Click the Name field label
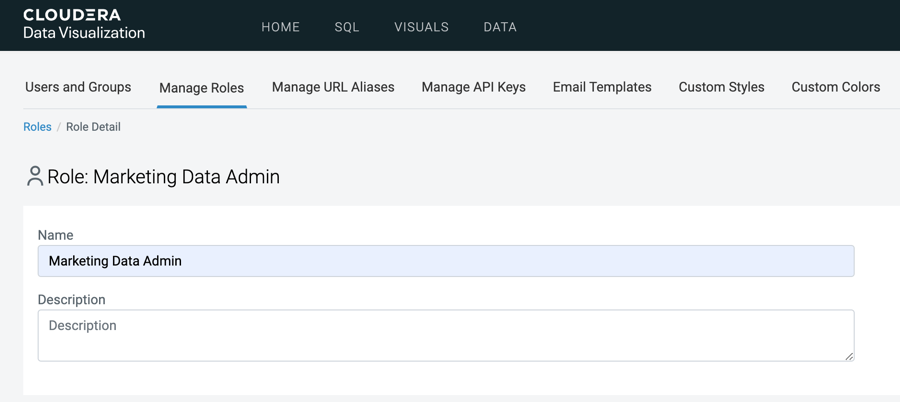Viewport: 900px width, 402px height. coord(55,235)
